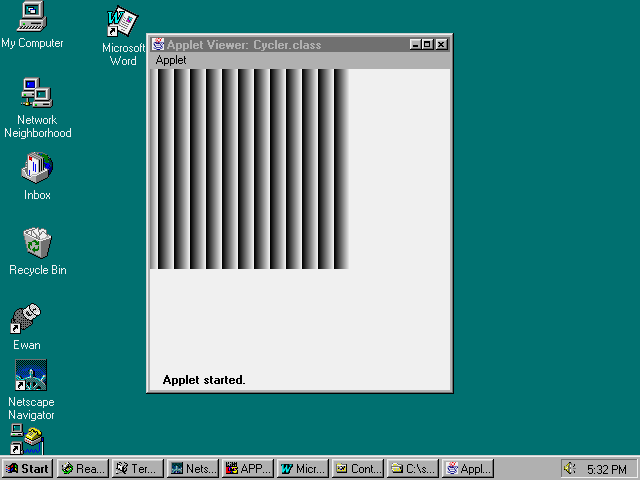The width and height of the screenshot is (640, 480).
Task: Click the Start button
Action: click(x=28, y=469)
